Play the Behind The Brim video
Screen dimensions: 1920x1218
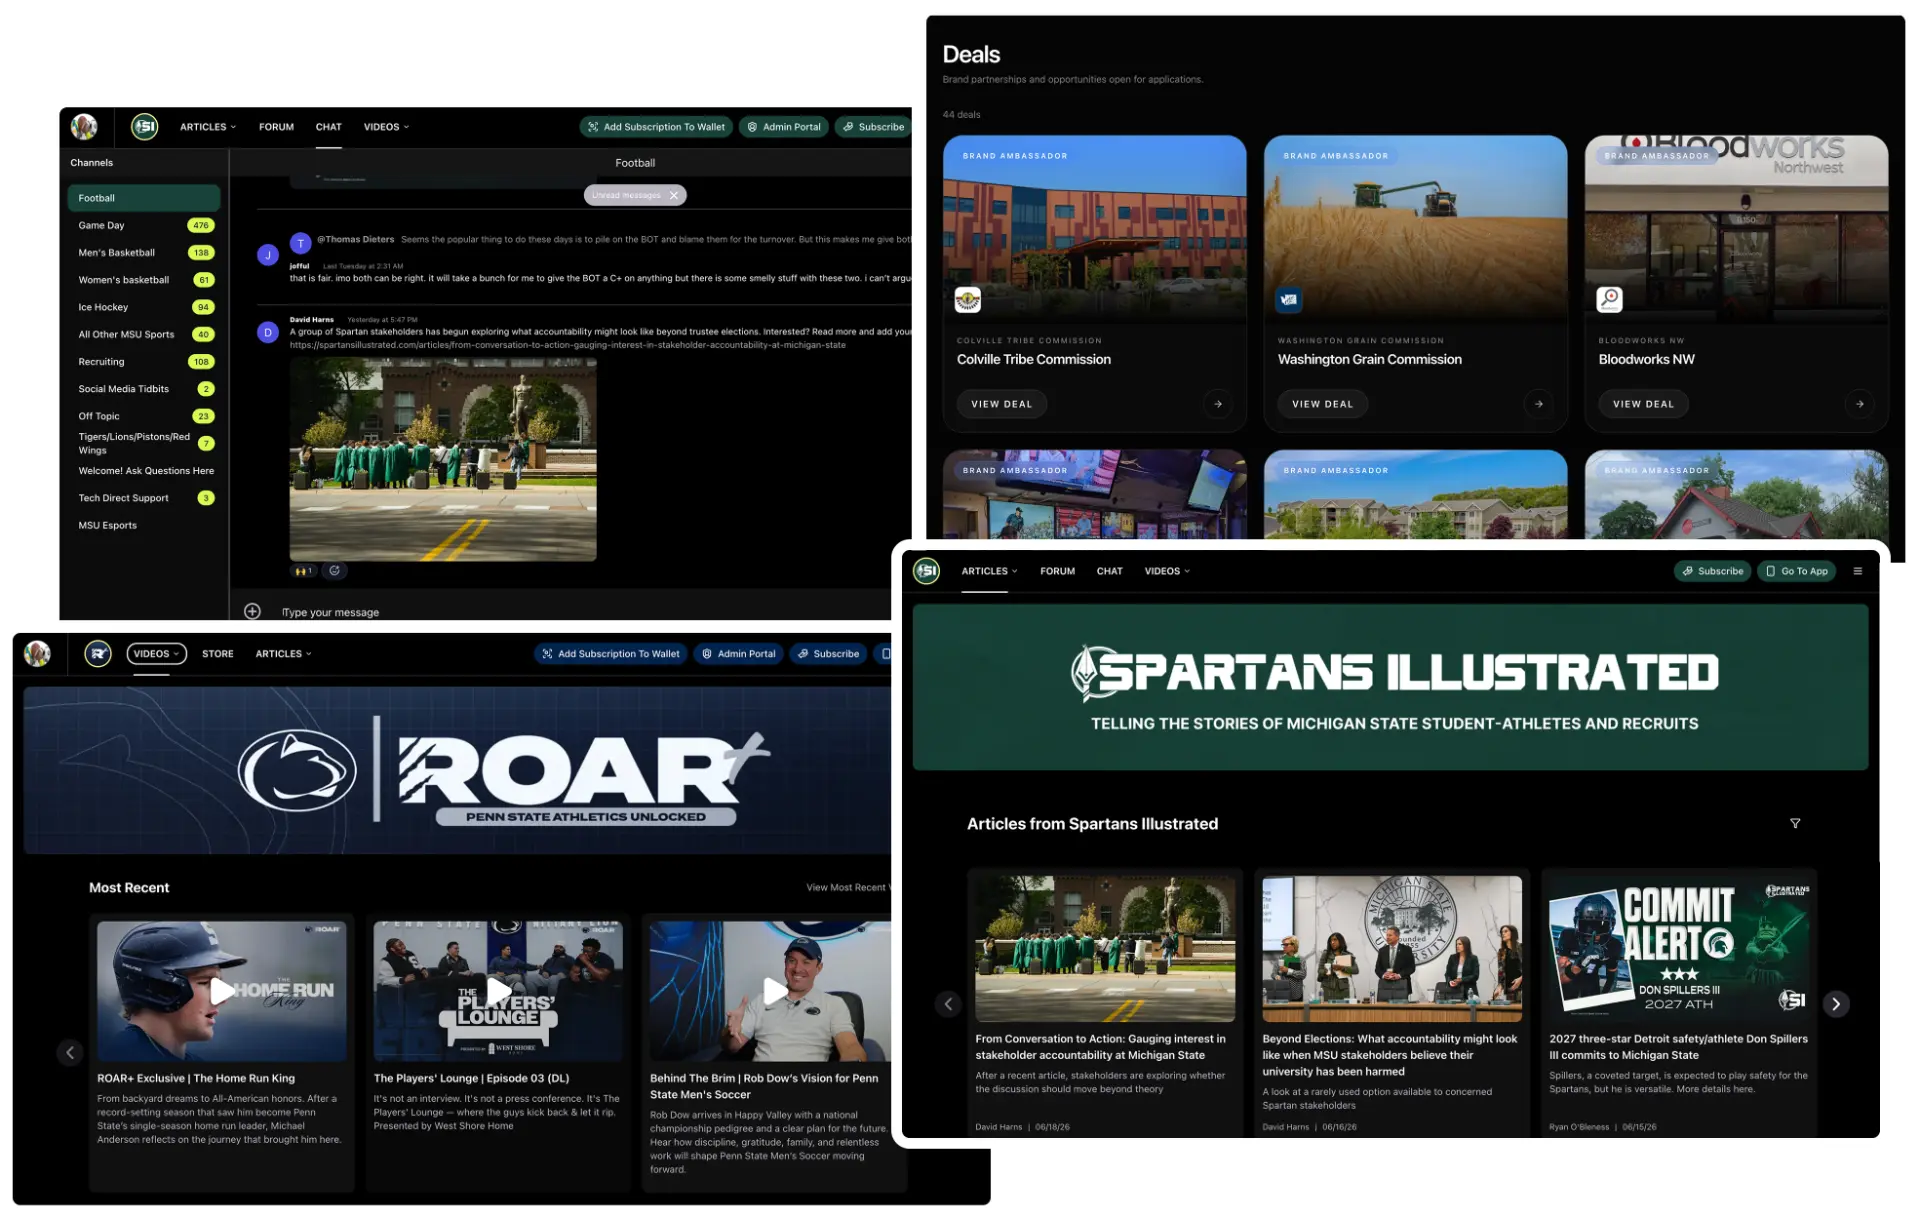point(775,991)
